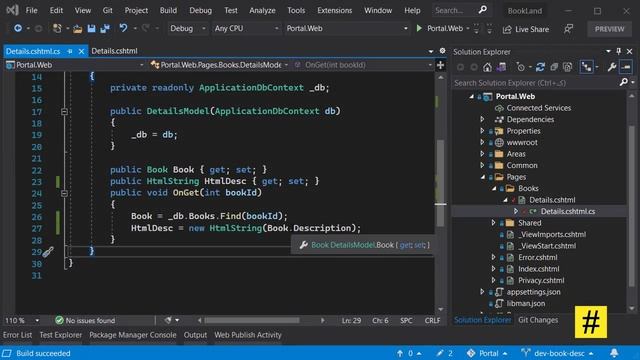Click the Solution Explorer vertical scrollbar
This screenshot has height=360, width=640.
[631, 206]
